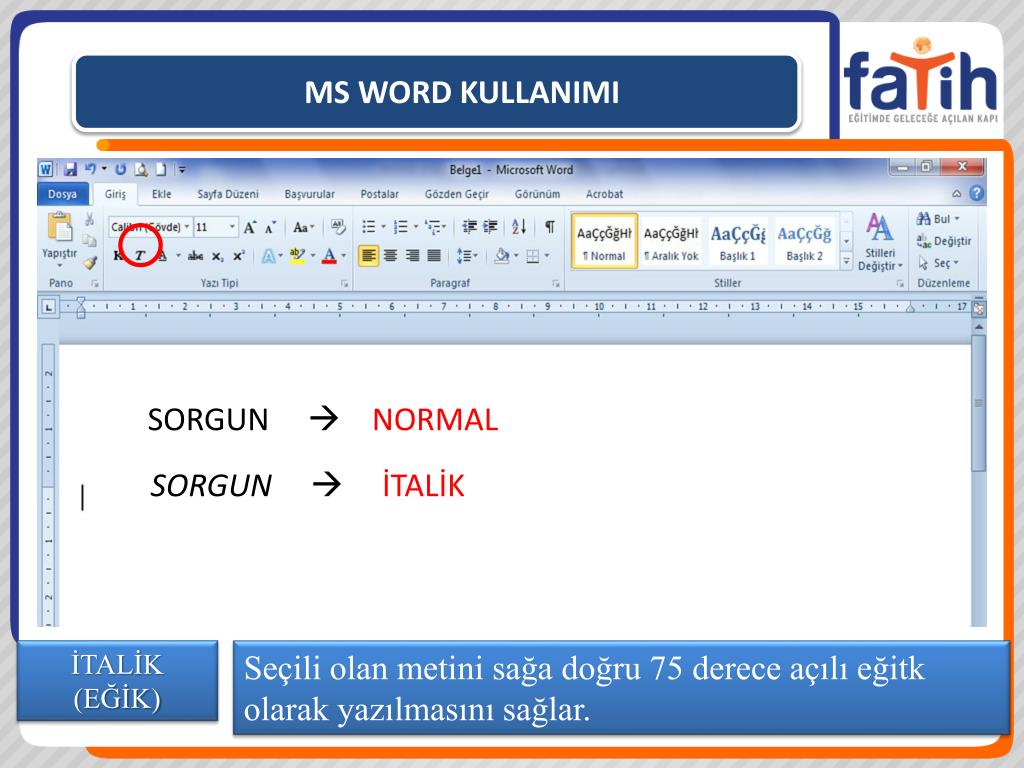Switch to the Sayfa Düzeni tab
Screen dimensions: 1024x768
[228, 194]
